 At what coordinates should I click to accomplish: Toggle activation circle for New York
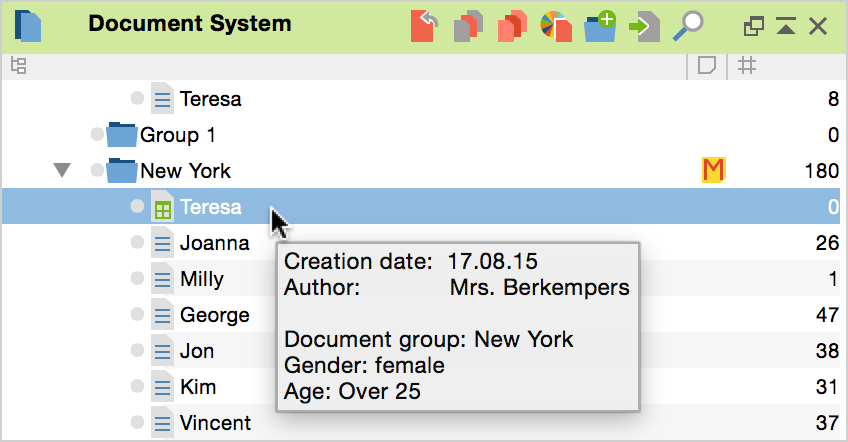point(97,170)
